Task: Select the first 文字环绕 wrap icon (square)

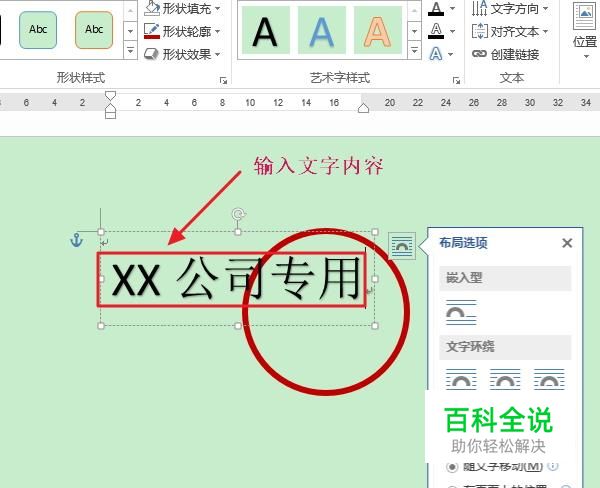Action: click(x=461, y=379)
